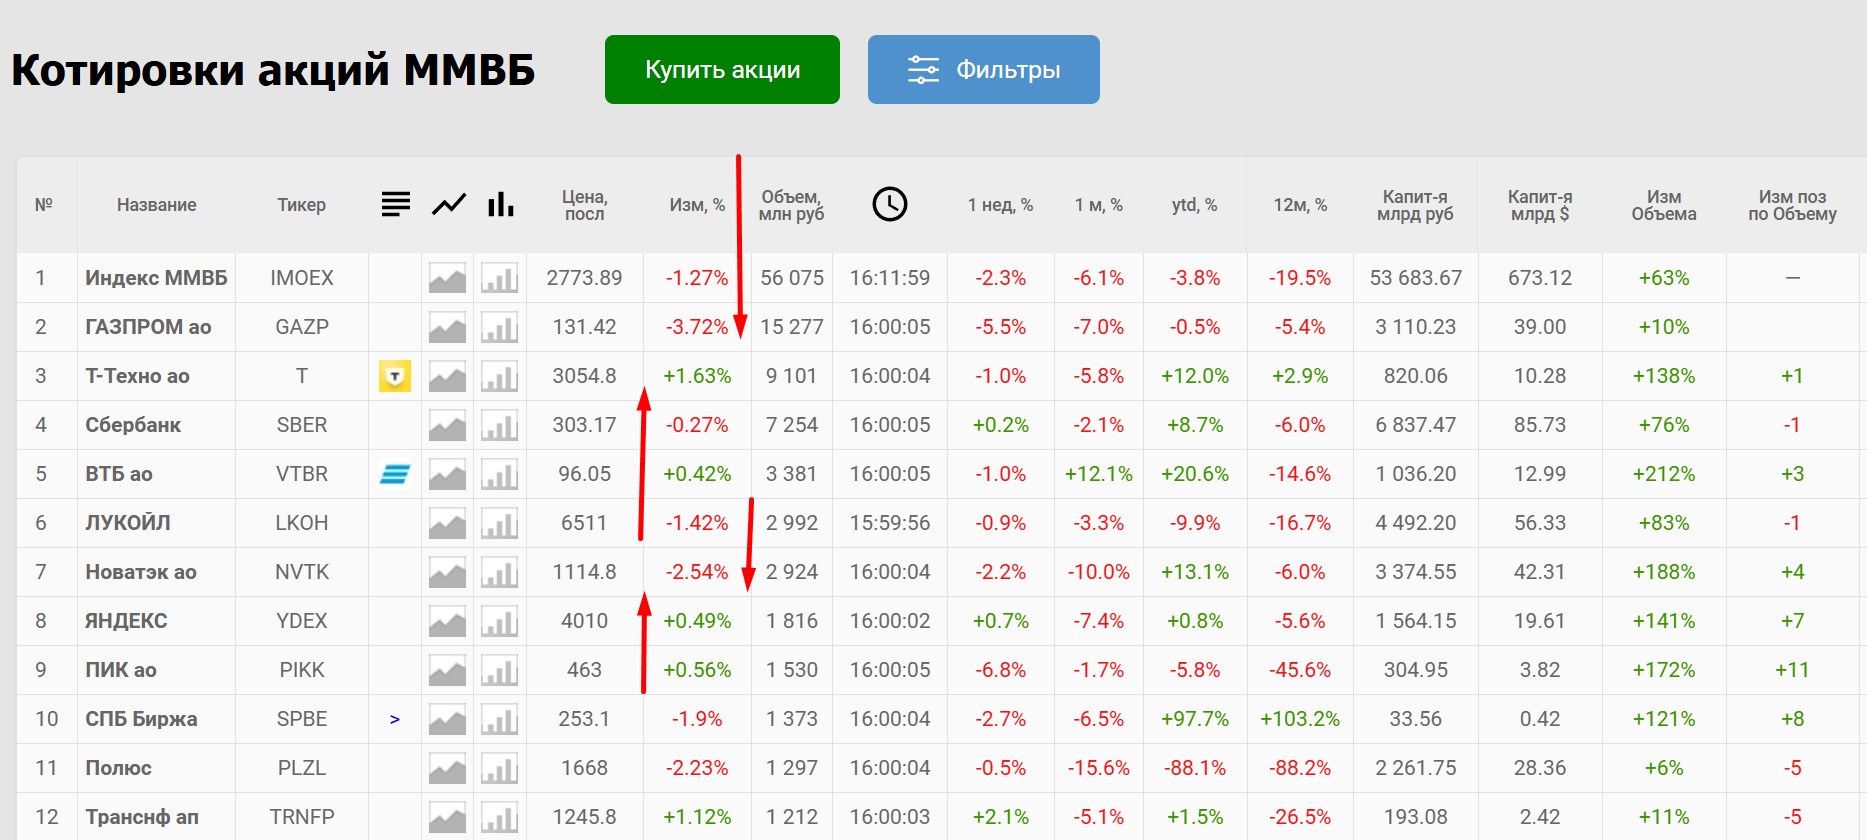Sort by the 1 м, % column
This screenshot has height=840, width=1867.
(1099, 205)
